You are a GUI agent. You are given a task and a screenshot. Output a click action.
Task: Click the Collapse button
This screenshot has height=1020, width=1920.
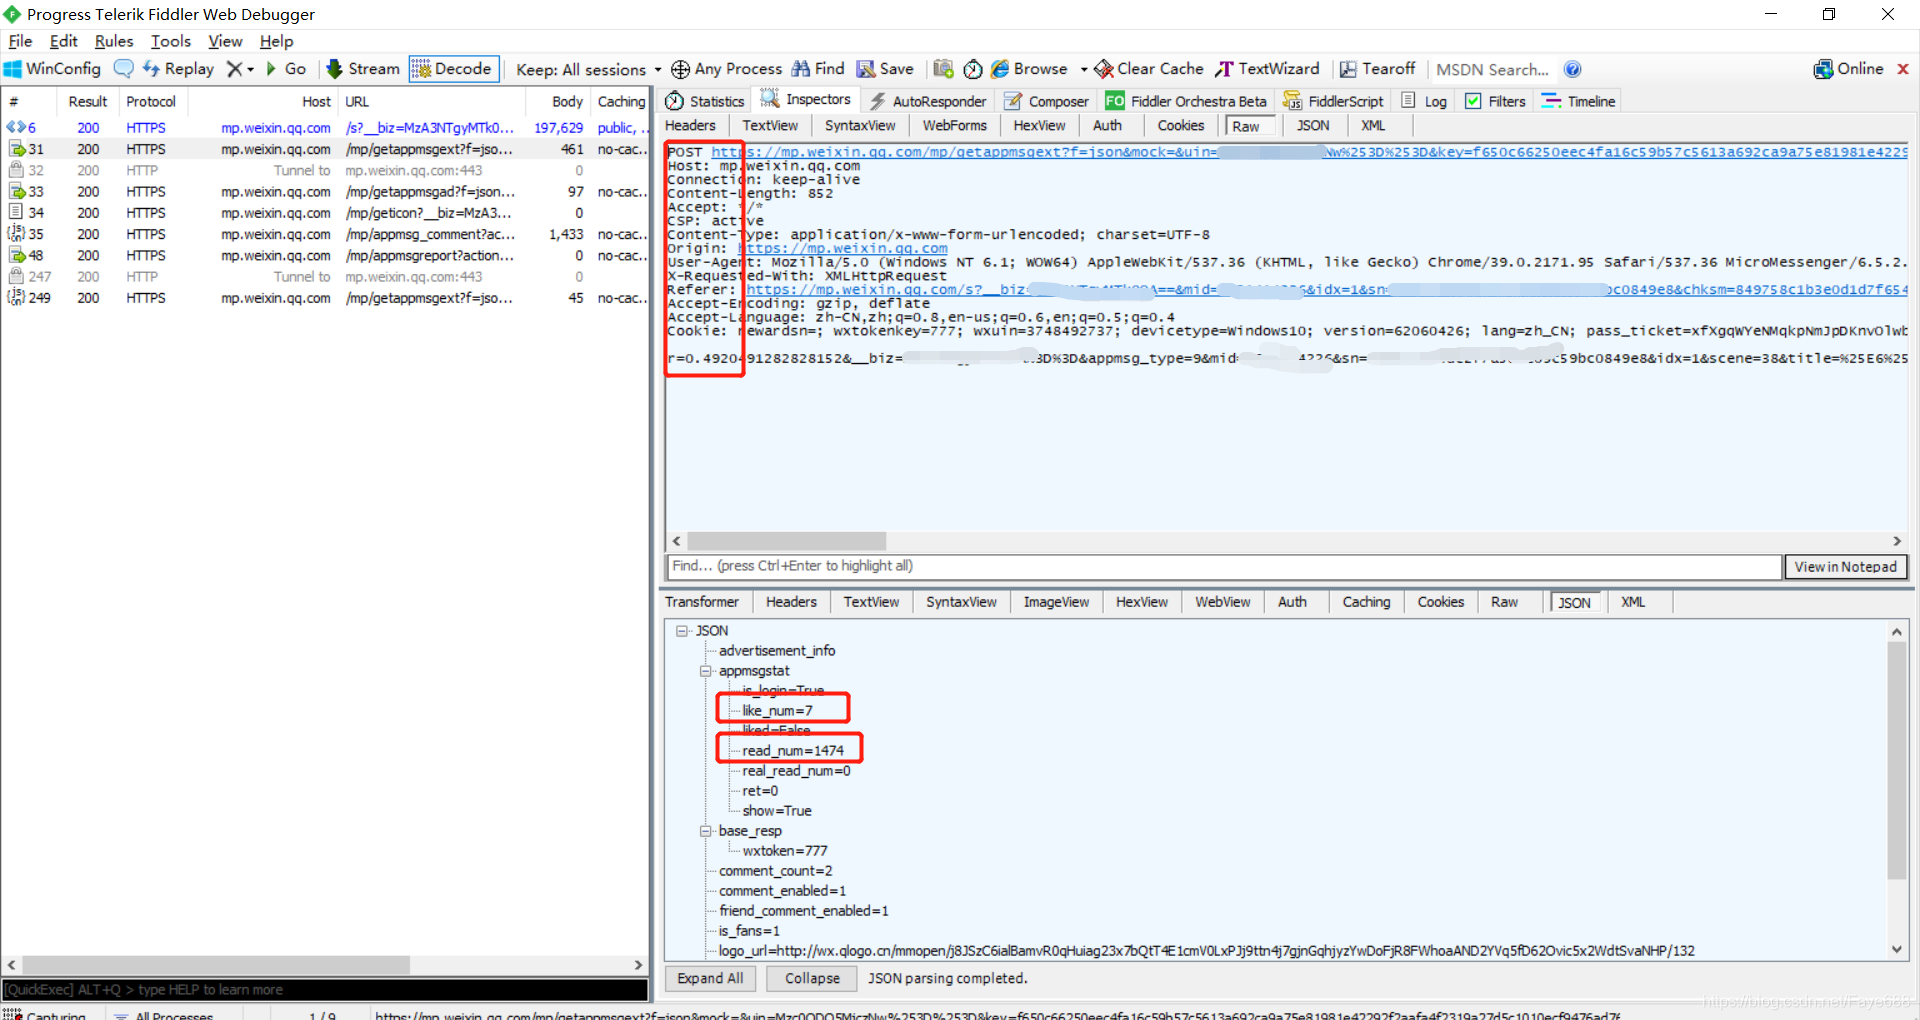812,978
